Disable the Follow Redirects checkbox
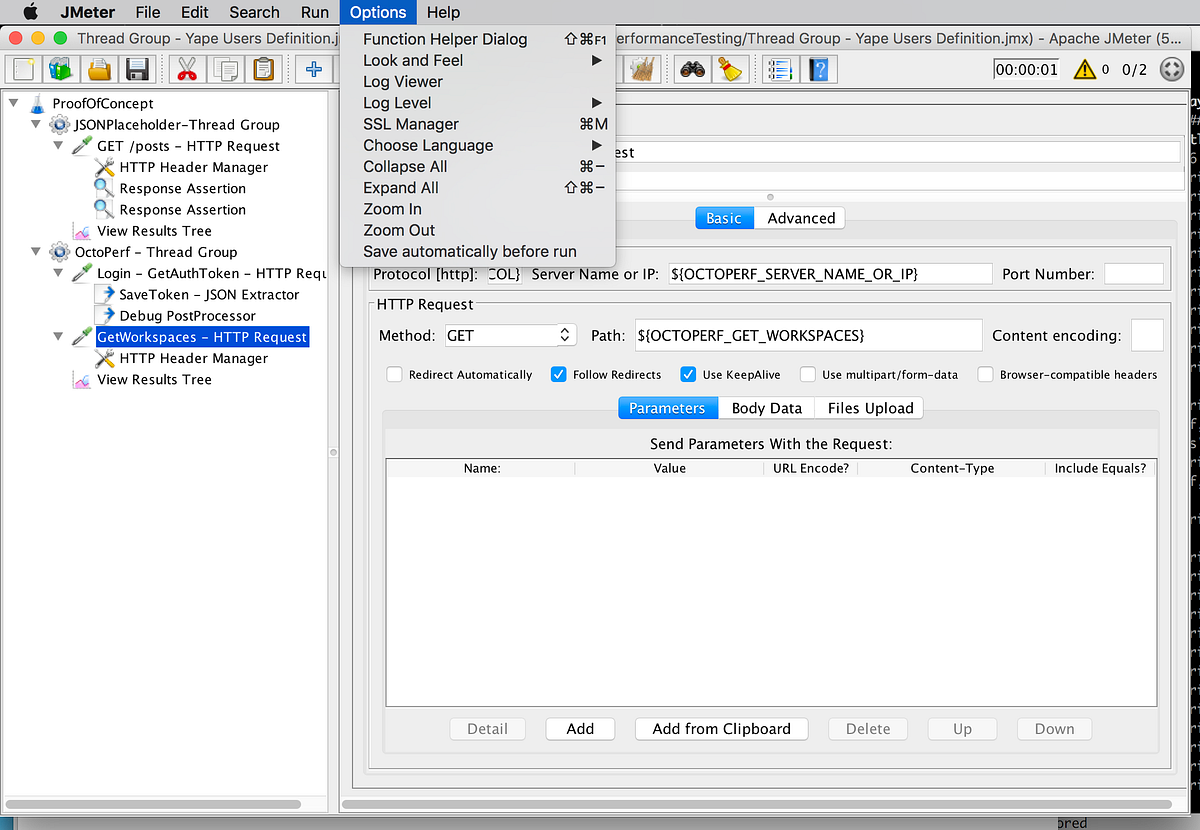The image size is (1200, 830). (x=558, y=374)
